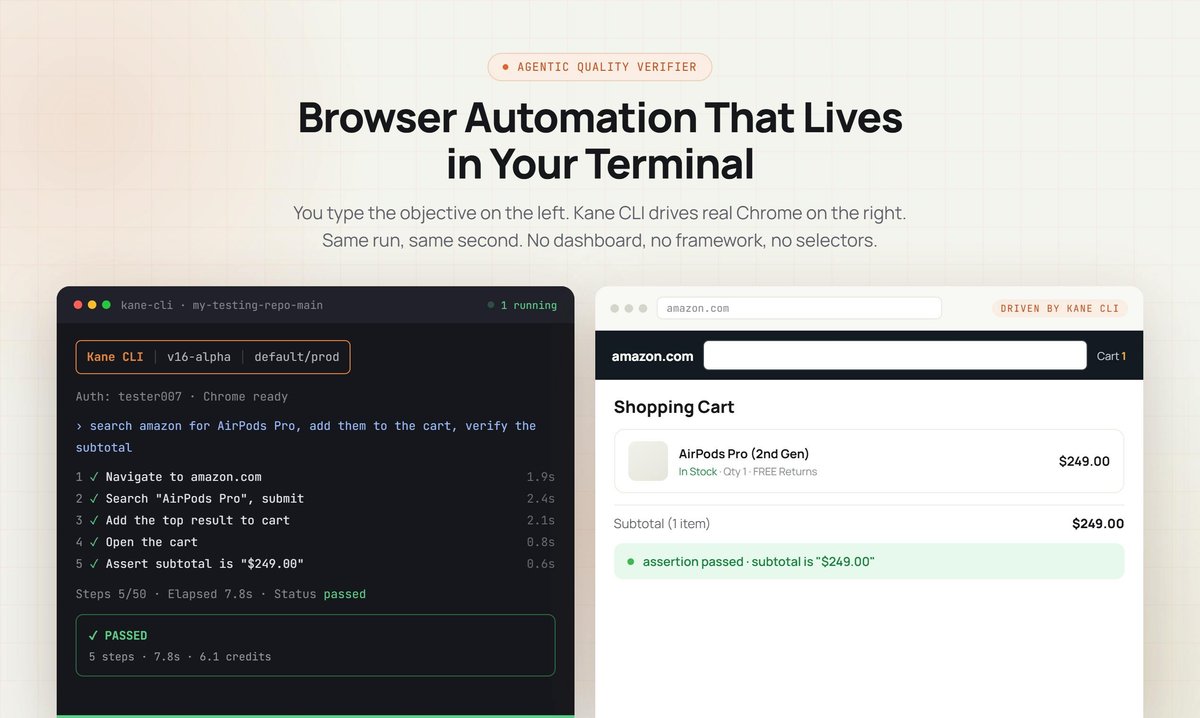Screen dimensions: 1200x718
Task: Click the terminal title kane-cli my-testing-repo-main
Action: point(222,305)
